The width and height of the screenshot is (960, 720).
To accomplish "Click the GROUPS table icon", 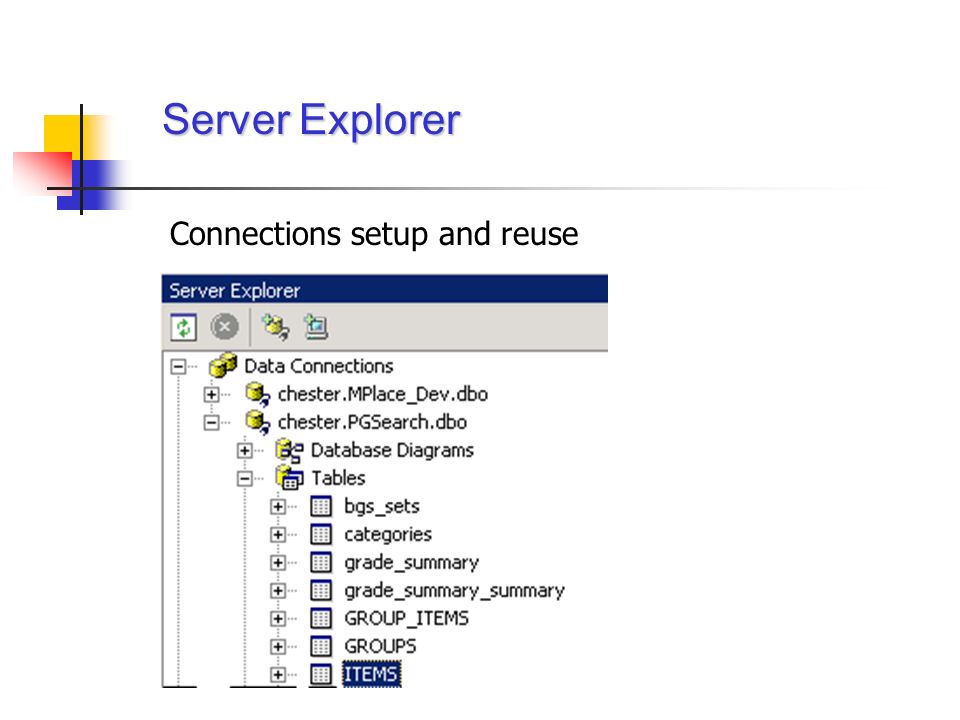I will click(321, 647).
